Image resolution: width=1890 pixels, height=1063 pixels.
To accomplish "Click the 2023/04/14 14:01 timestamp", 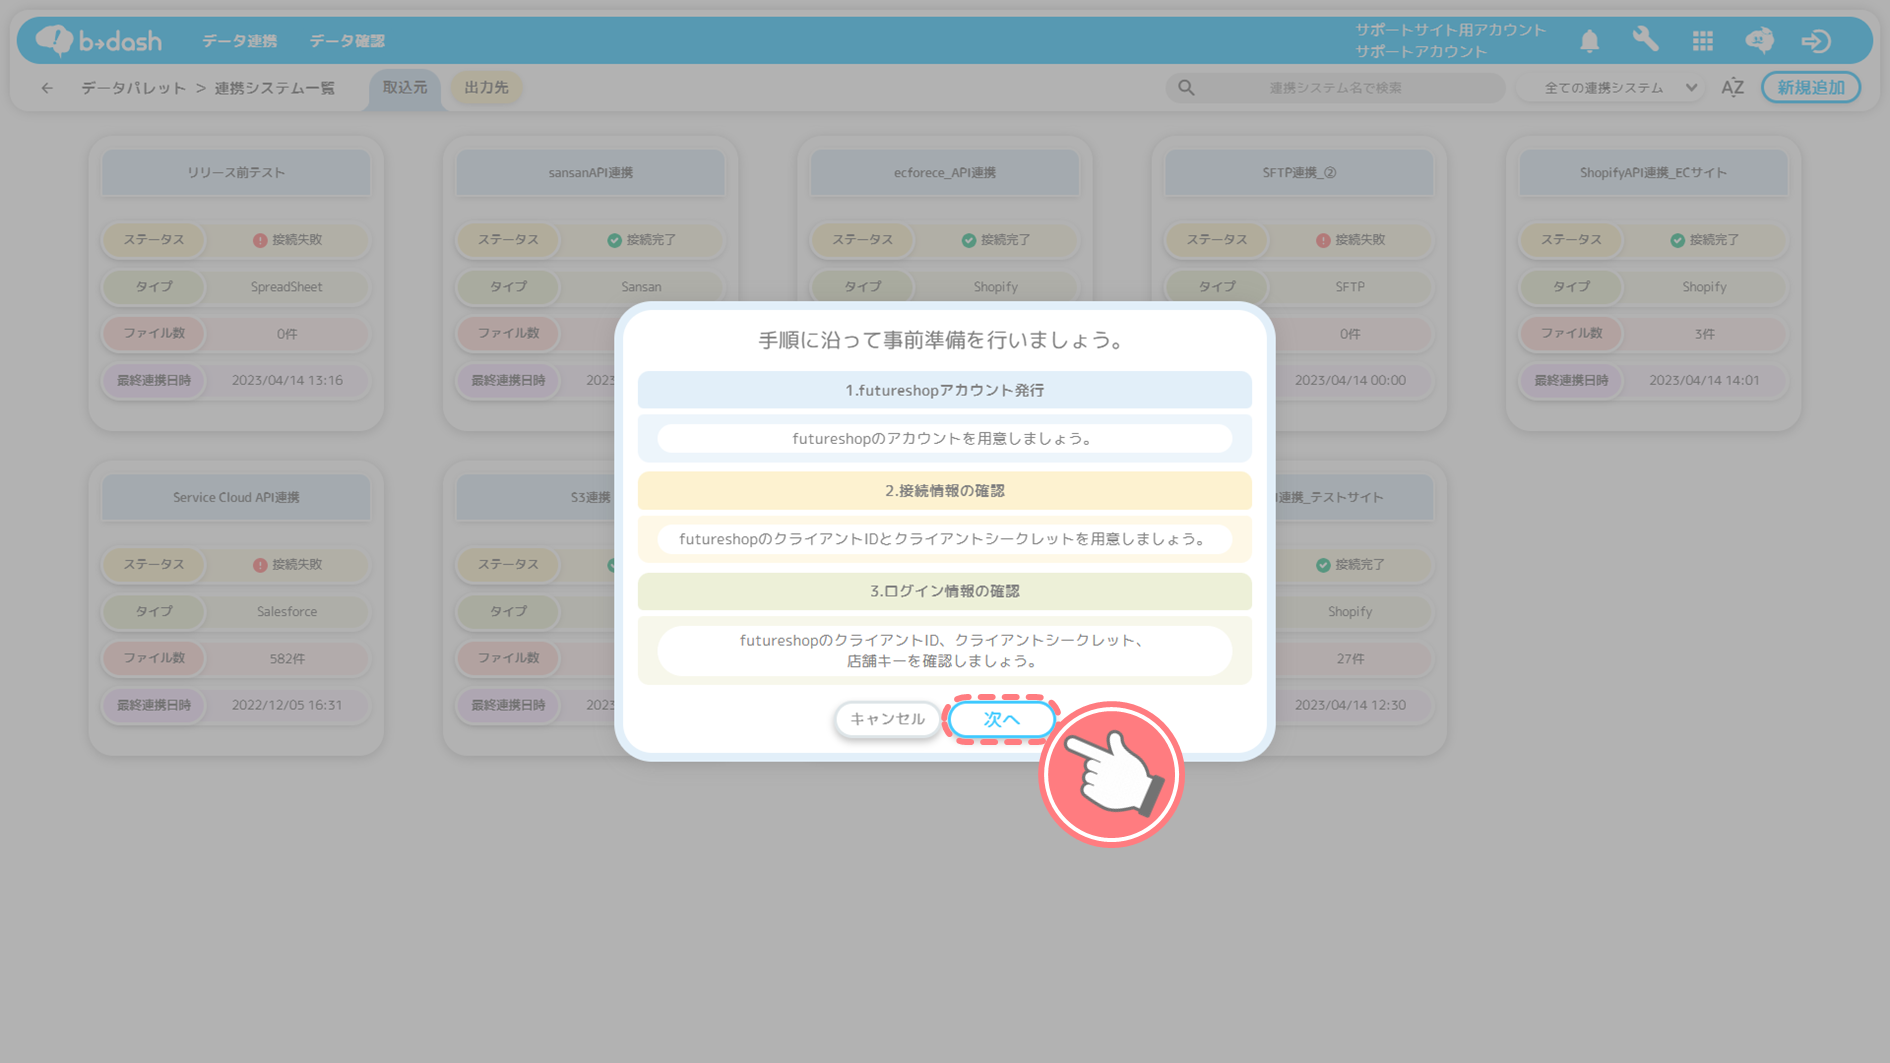I will click(x=1704, y=380).
